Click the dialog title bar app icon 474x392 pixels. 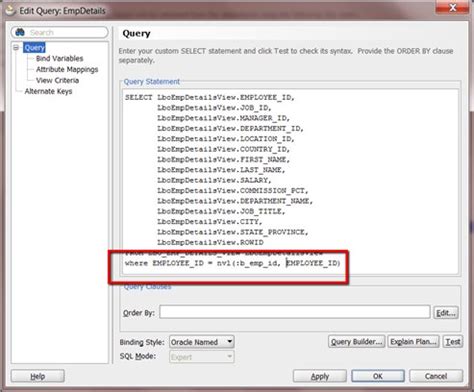[x=10, y=10]
